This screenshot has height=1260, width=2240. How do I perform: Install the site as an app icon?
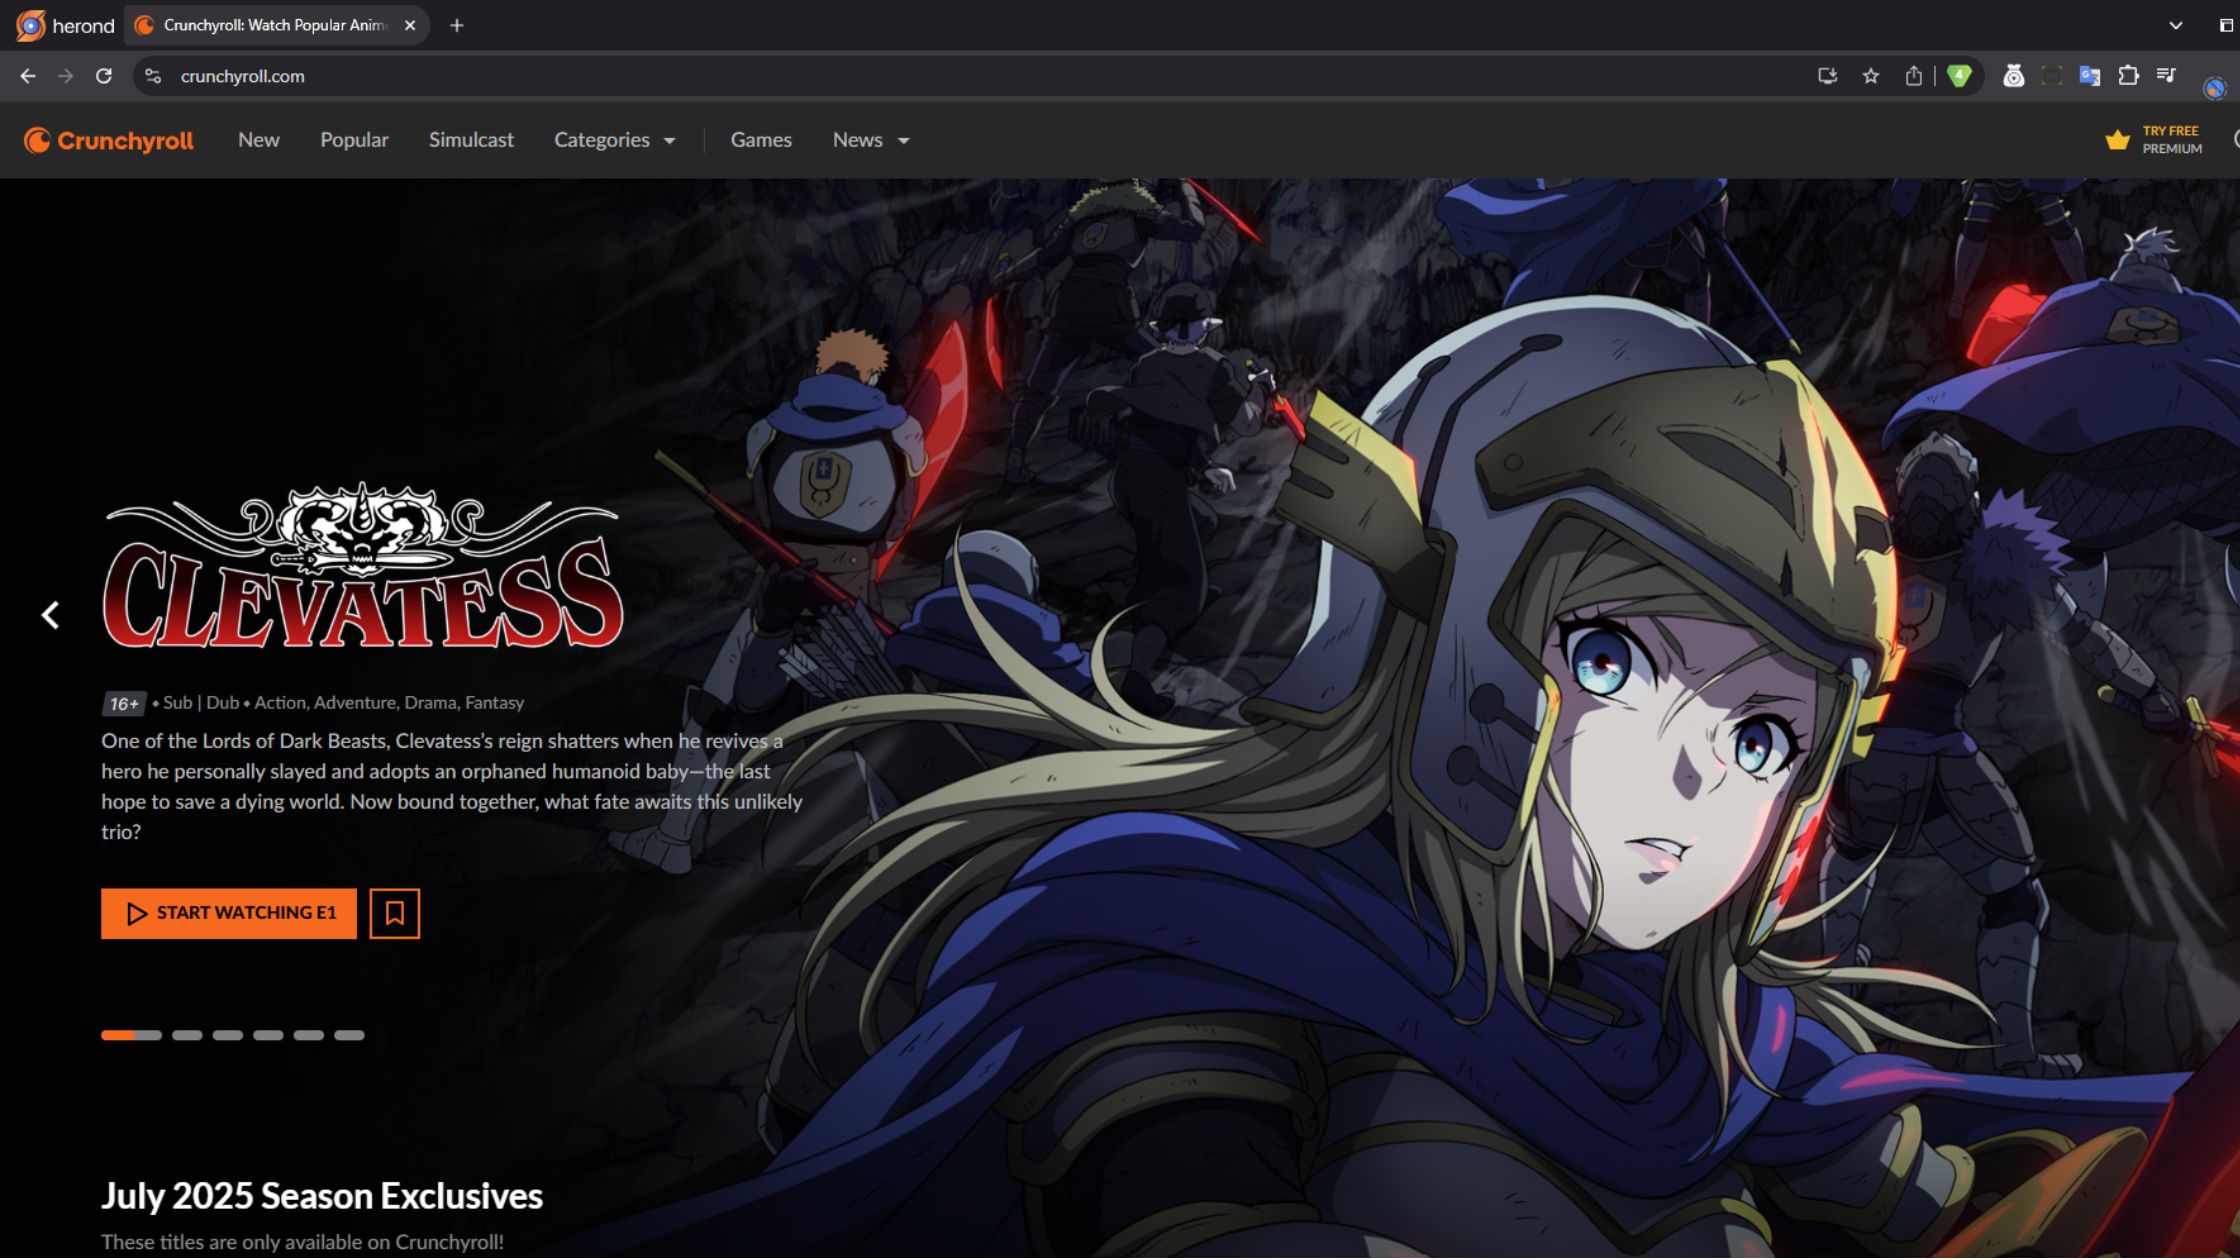(x=1827, y=76)
